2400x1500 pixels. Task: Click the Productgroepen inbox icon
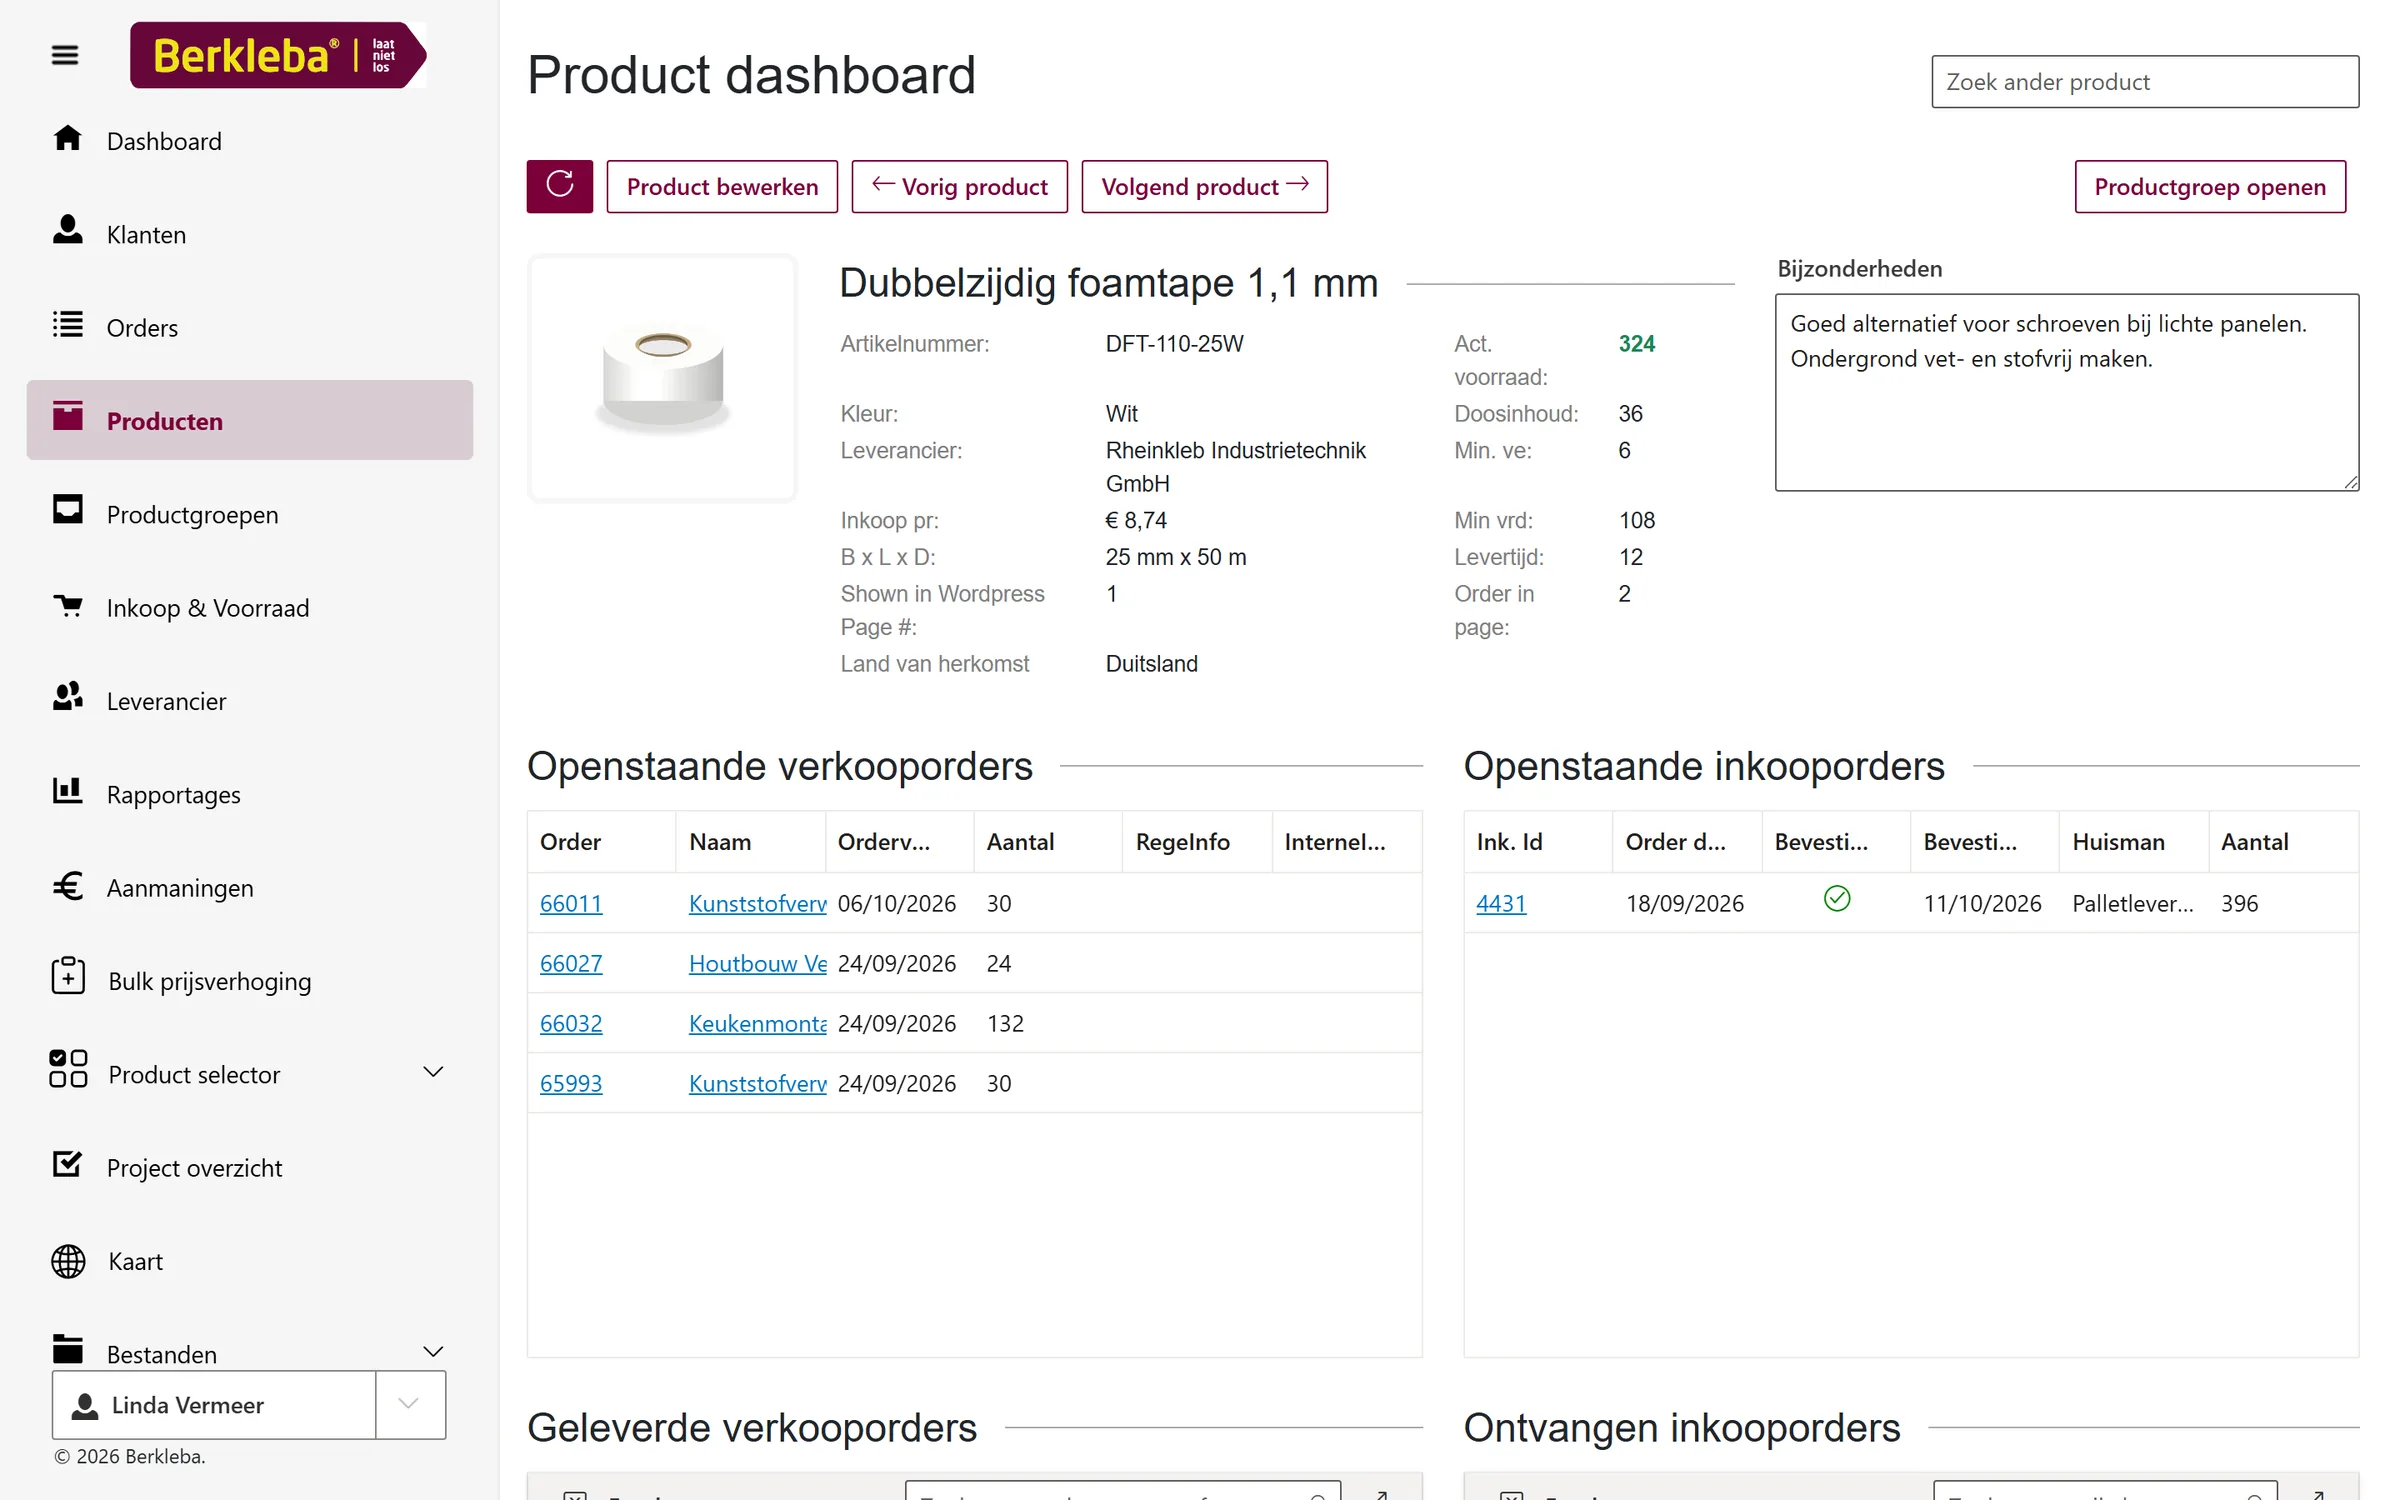[x=67, y=510]
